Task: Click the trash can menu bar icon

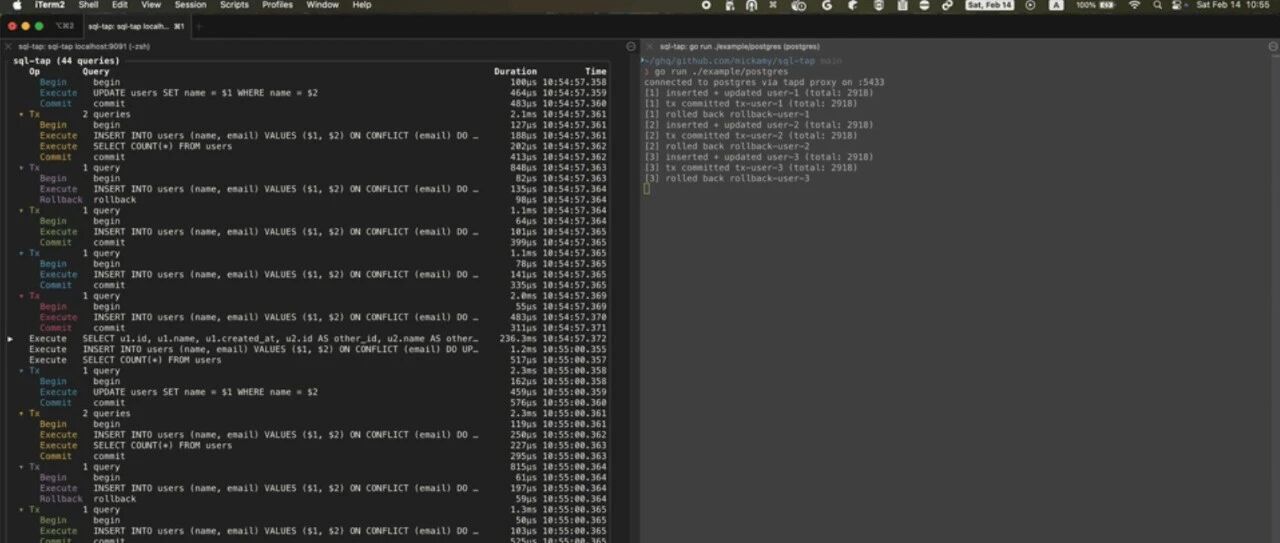Action: [x=902, y=5]
